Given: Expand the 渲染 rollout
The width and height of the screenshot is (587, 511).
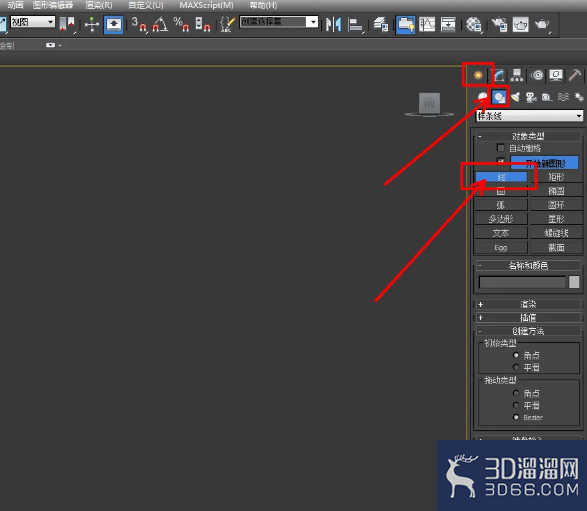Looking at the screenshot, I should pos(528,304).
